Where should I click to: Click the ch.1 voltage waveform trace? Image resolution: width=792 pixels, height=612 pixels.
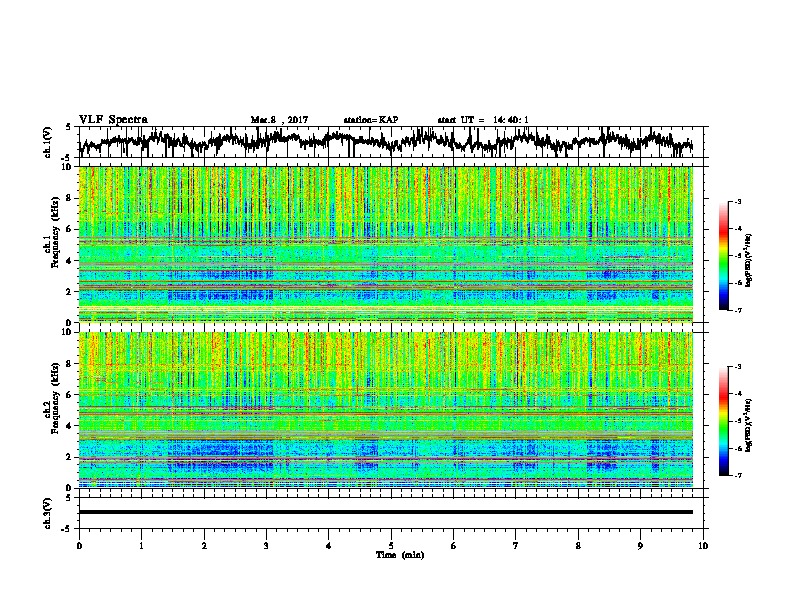pyautogui.click(x=386, y=142)
